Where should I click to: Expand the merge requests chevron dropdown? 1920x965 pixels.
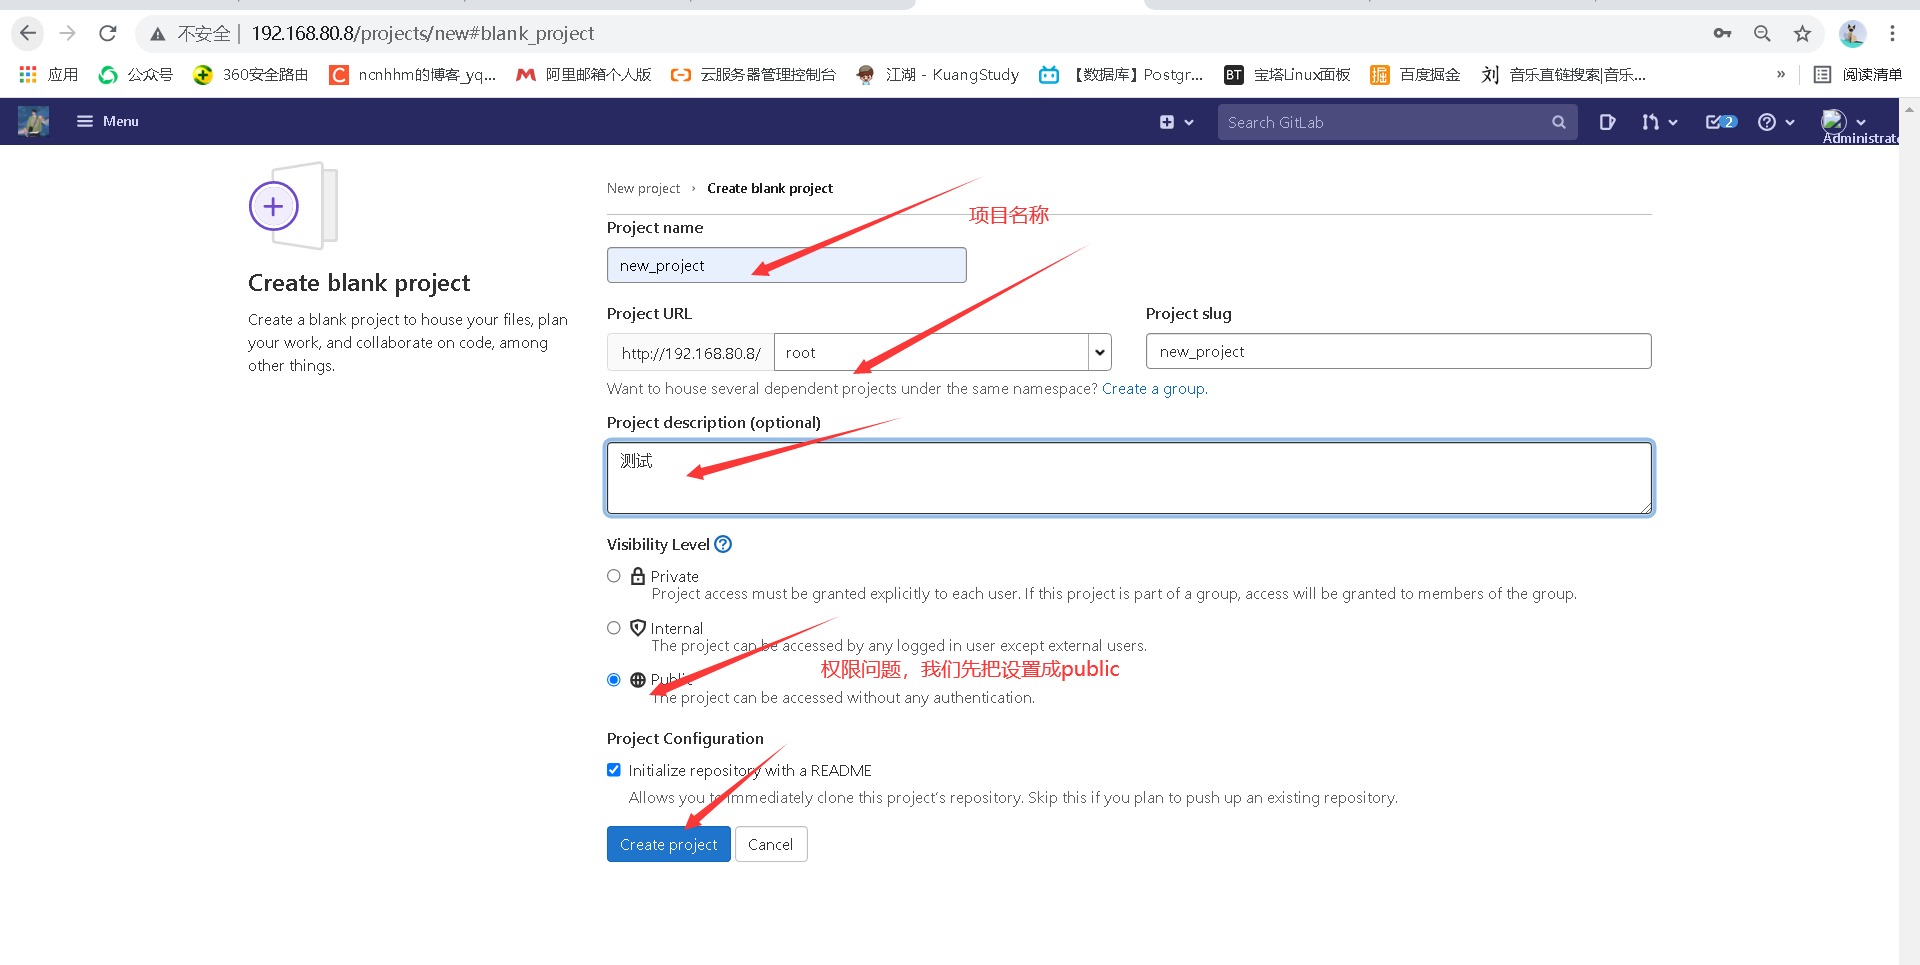(1672, 121)
